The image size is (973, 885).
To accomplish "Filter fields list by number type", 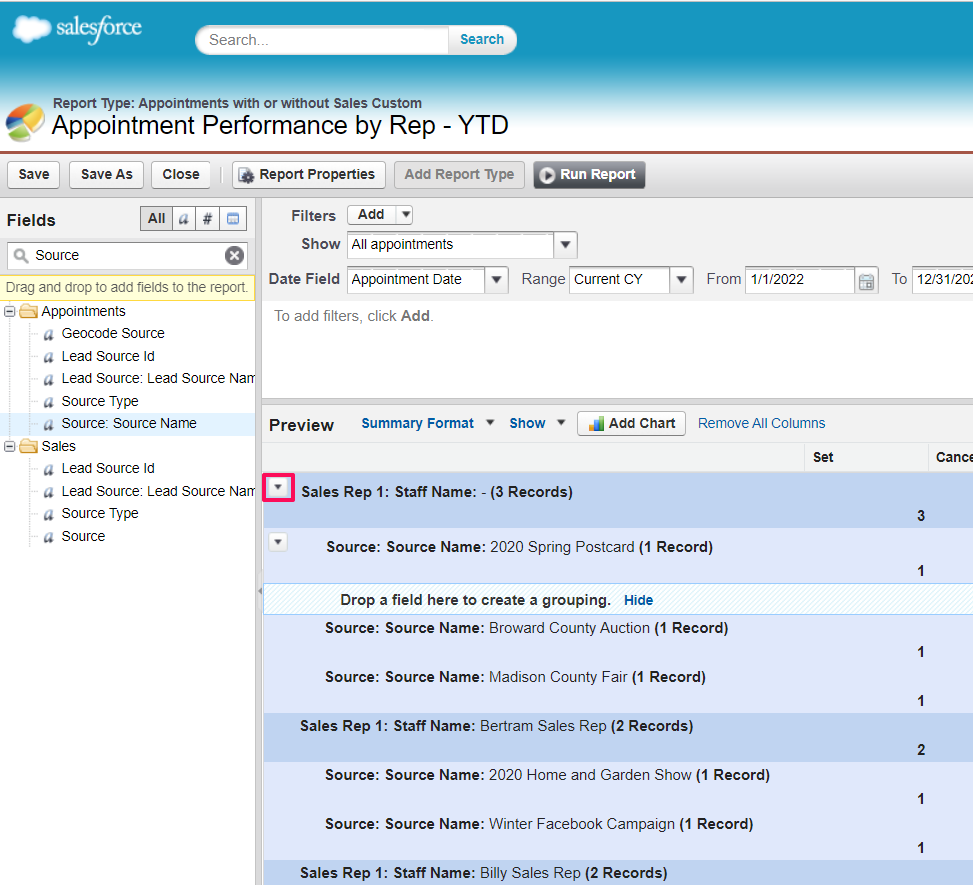I will [x=207, y=218].
